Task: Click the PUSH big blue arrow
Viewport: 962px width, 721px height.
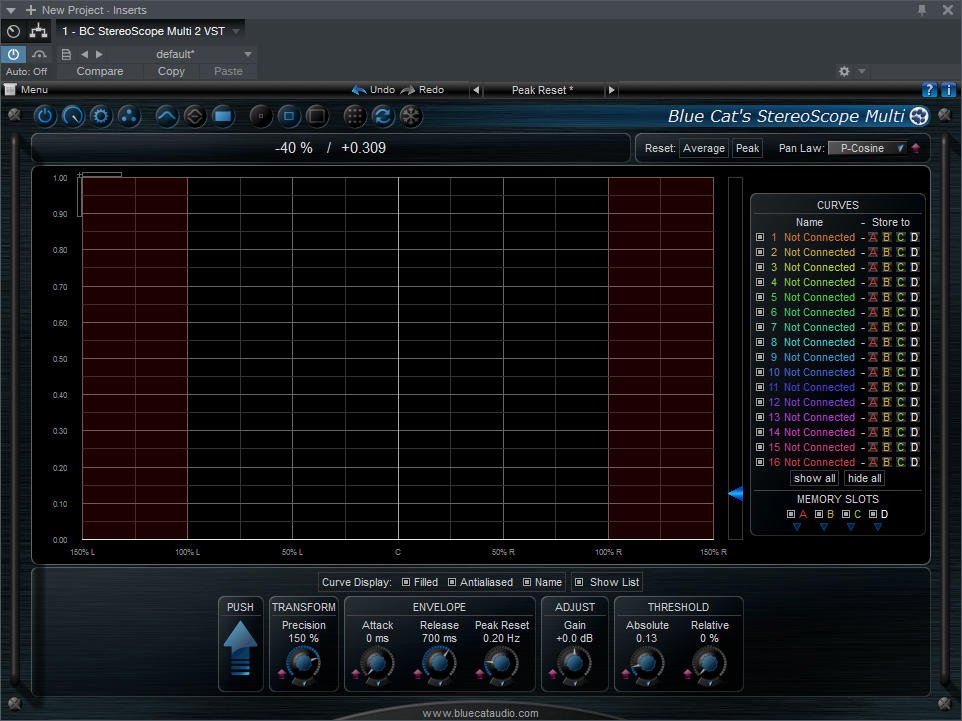Action: pos(240,649)
